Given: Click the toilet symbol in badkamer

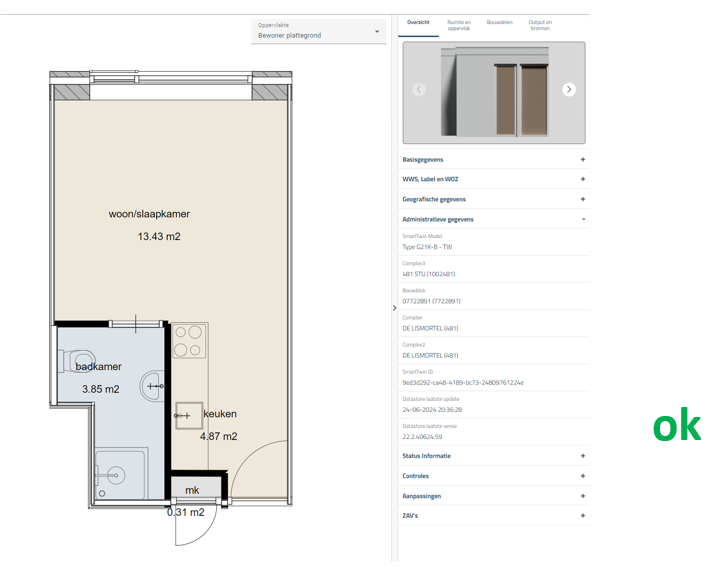Looking at the screenshot, I should tap(82, 358).
